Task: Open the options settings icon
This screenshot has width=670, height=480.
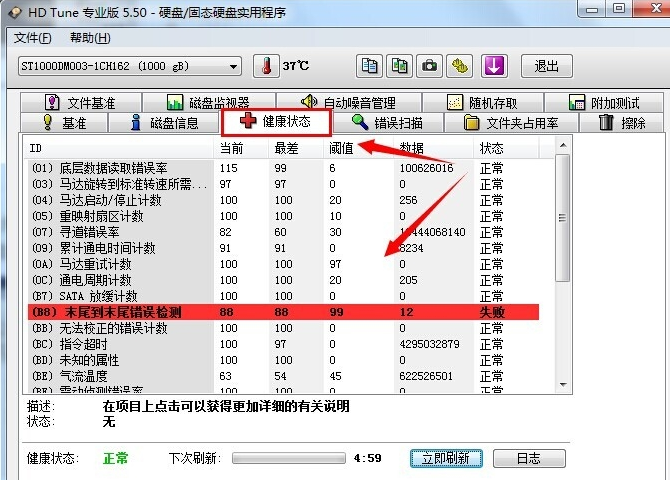Action: tap(460, 66)
